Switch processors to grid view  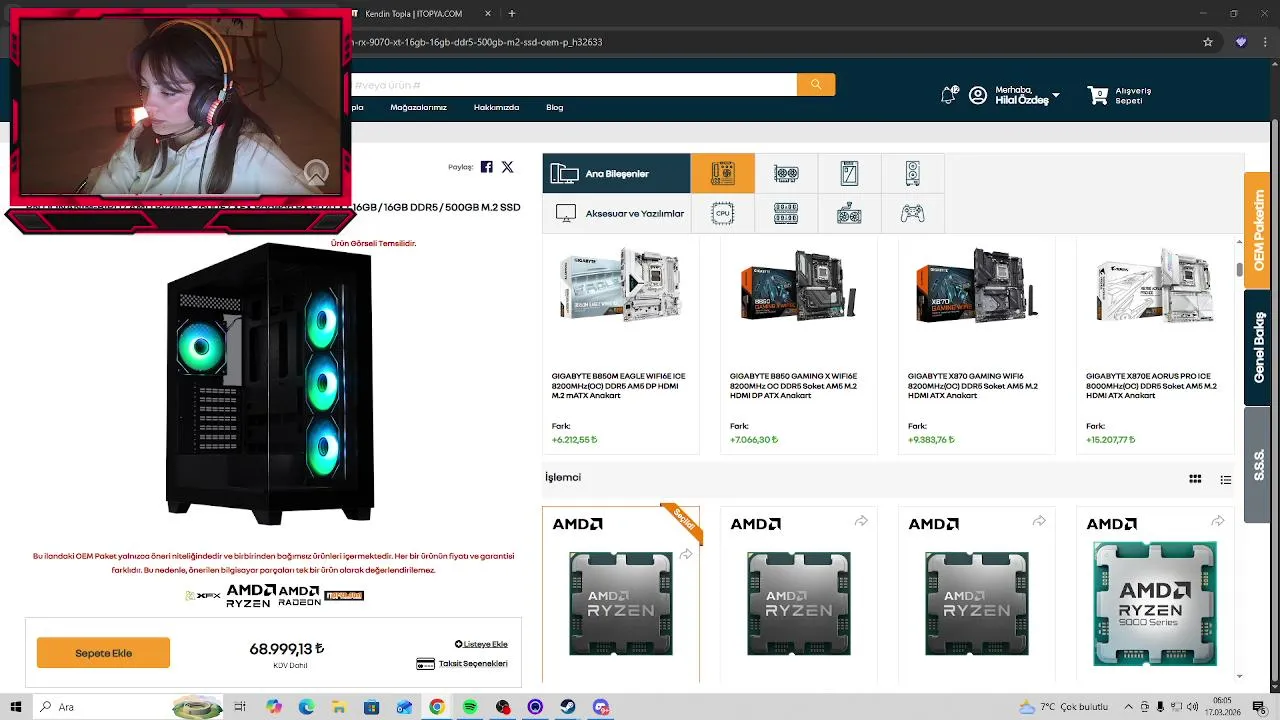click(1195, 479)
